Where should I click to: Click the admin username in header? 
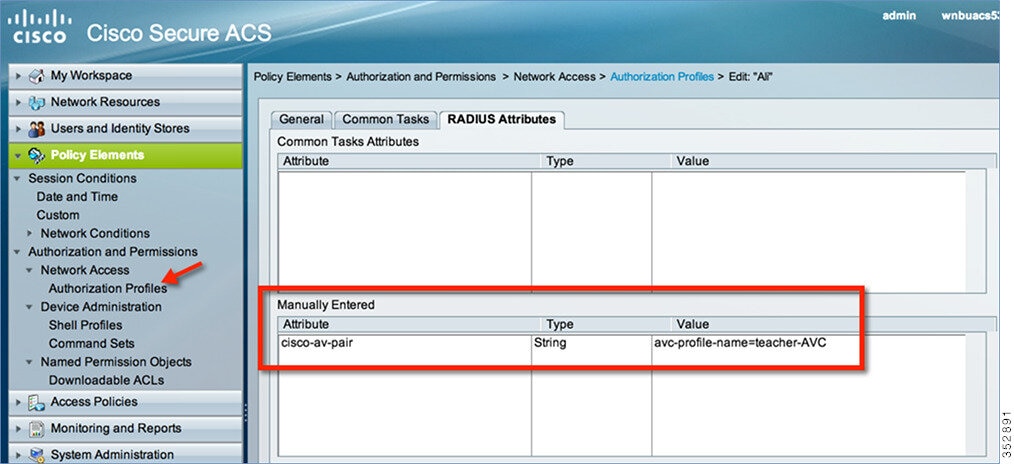(x=899, y=16)
